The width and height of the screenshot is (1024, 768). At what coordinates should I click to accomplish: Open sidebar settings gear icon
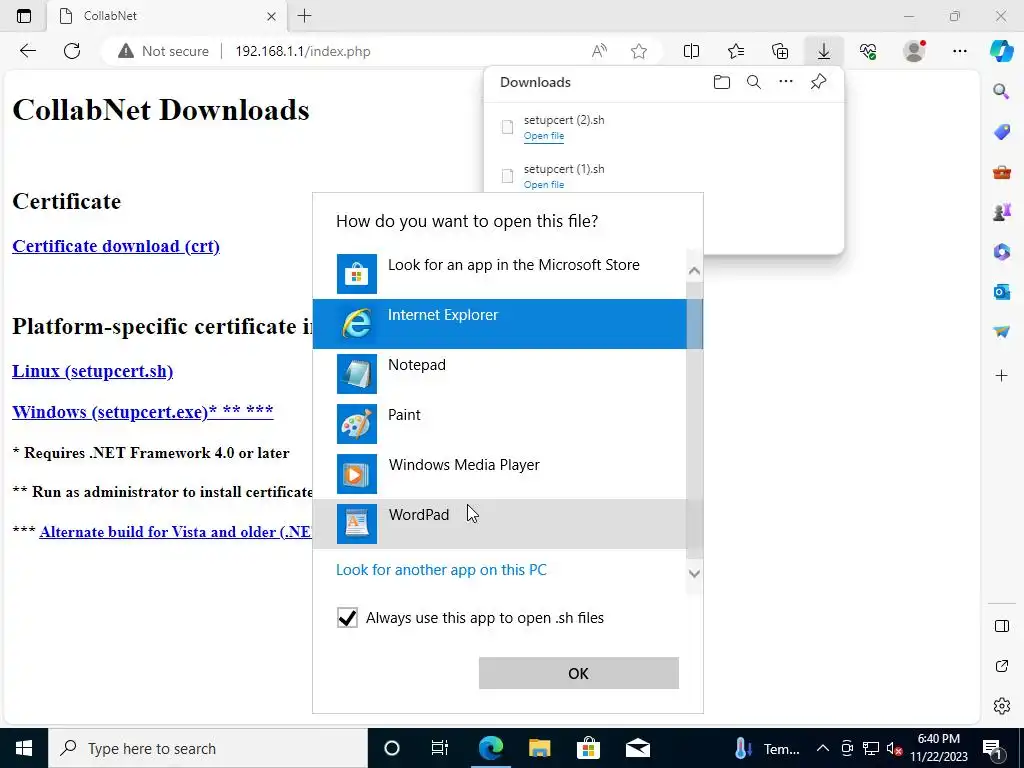1001,706
